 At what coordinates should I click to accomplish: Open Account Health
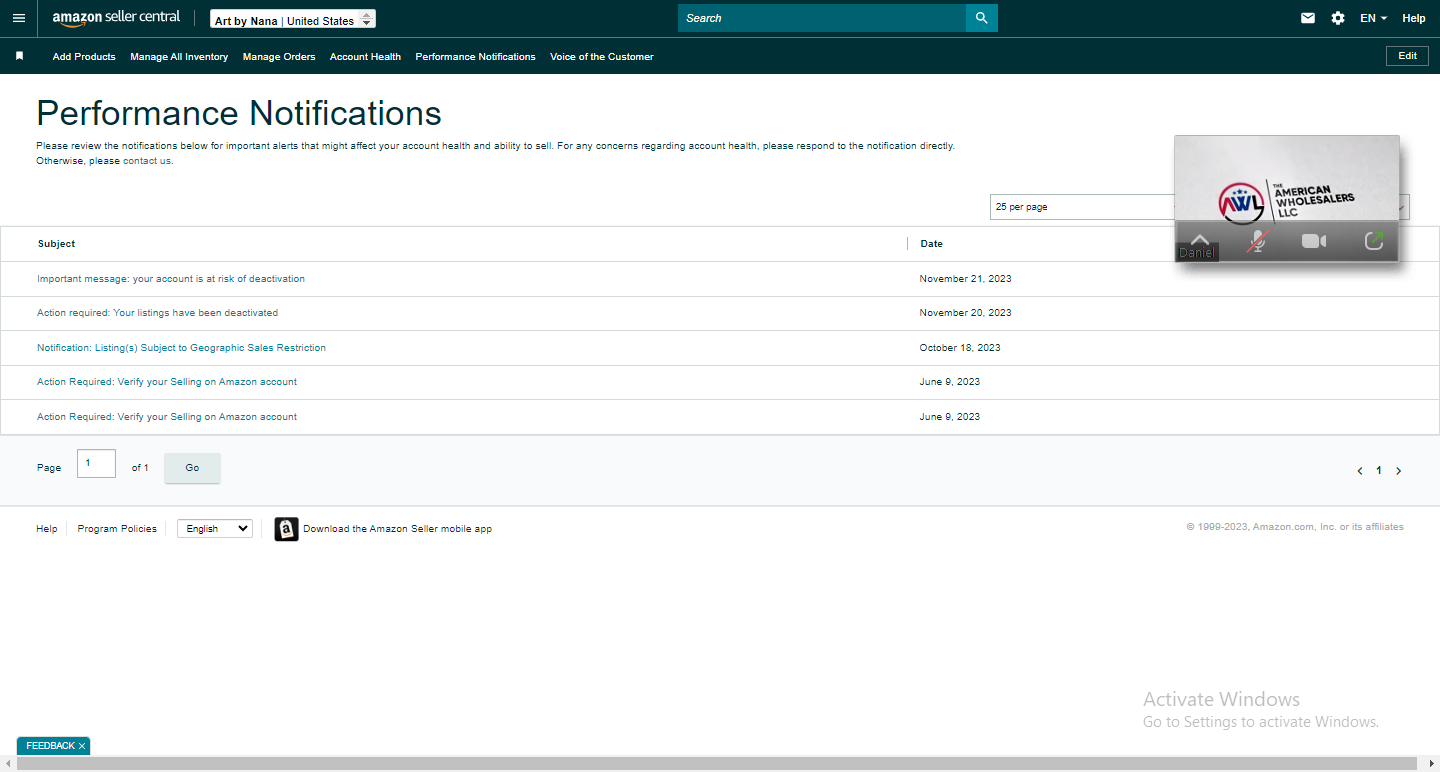coord(365,57)
